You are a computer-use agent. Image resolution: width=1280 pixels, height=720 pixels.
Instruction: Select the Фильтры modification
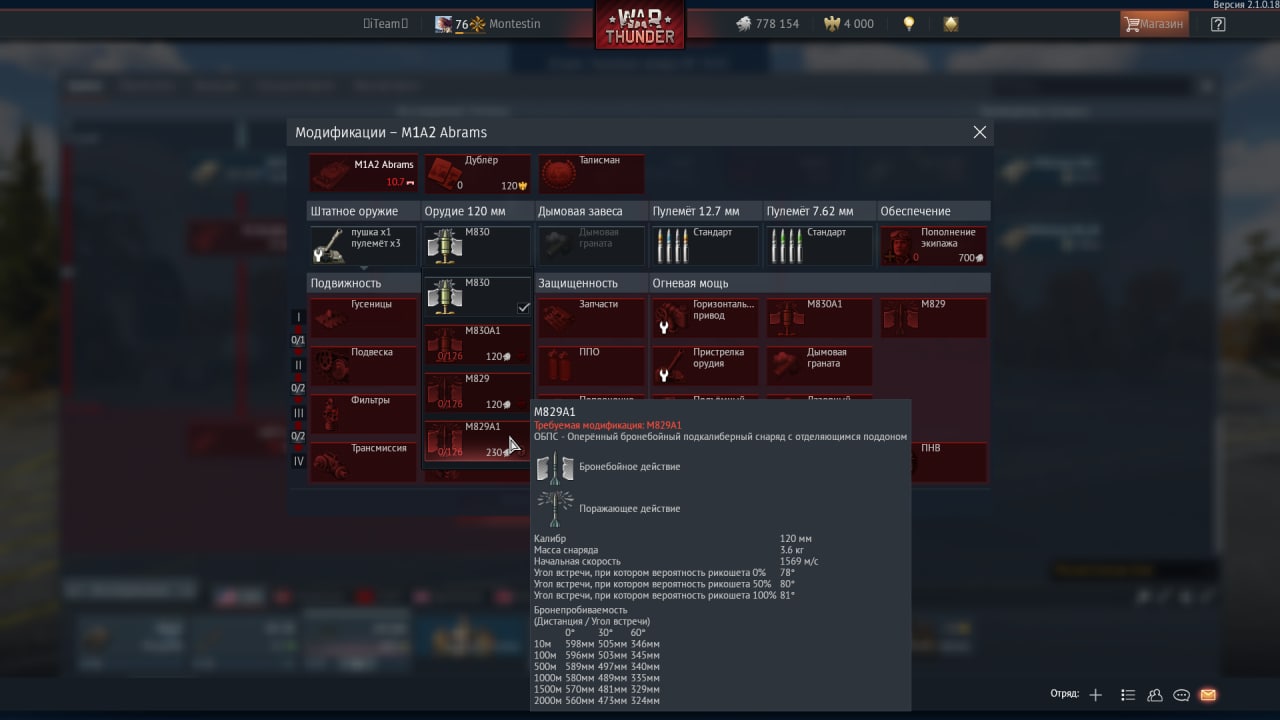tap(363, 413)
